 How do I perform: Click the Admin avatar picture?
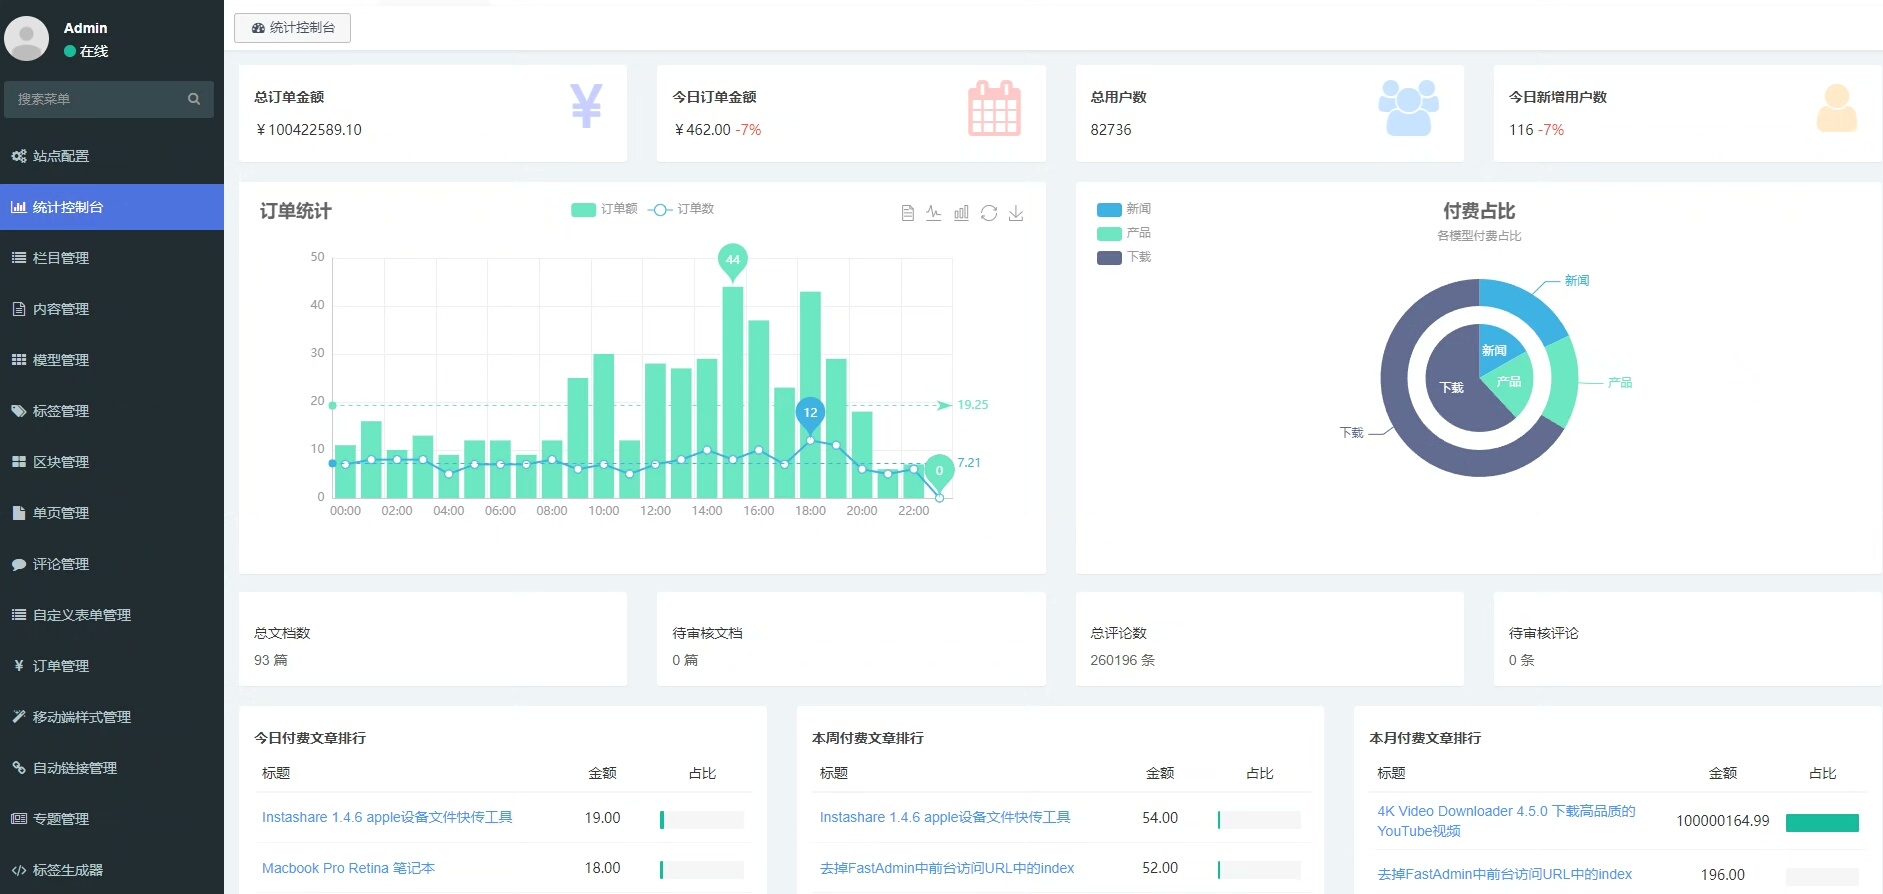[27, 38]
